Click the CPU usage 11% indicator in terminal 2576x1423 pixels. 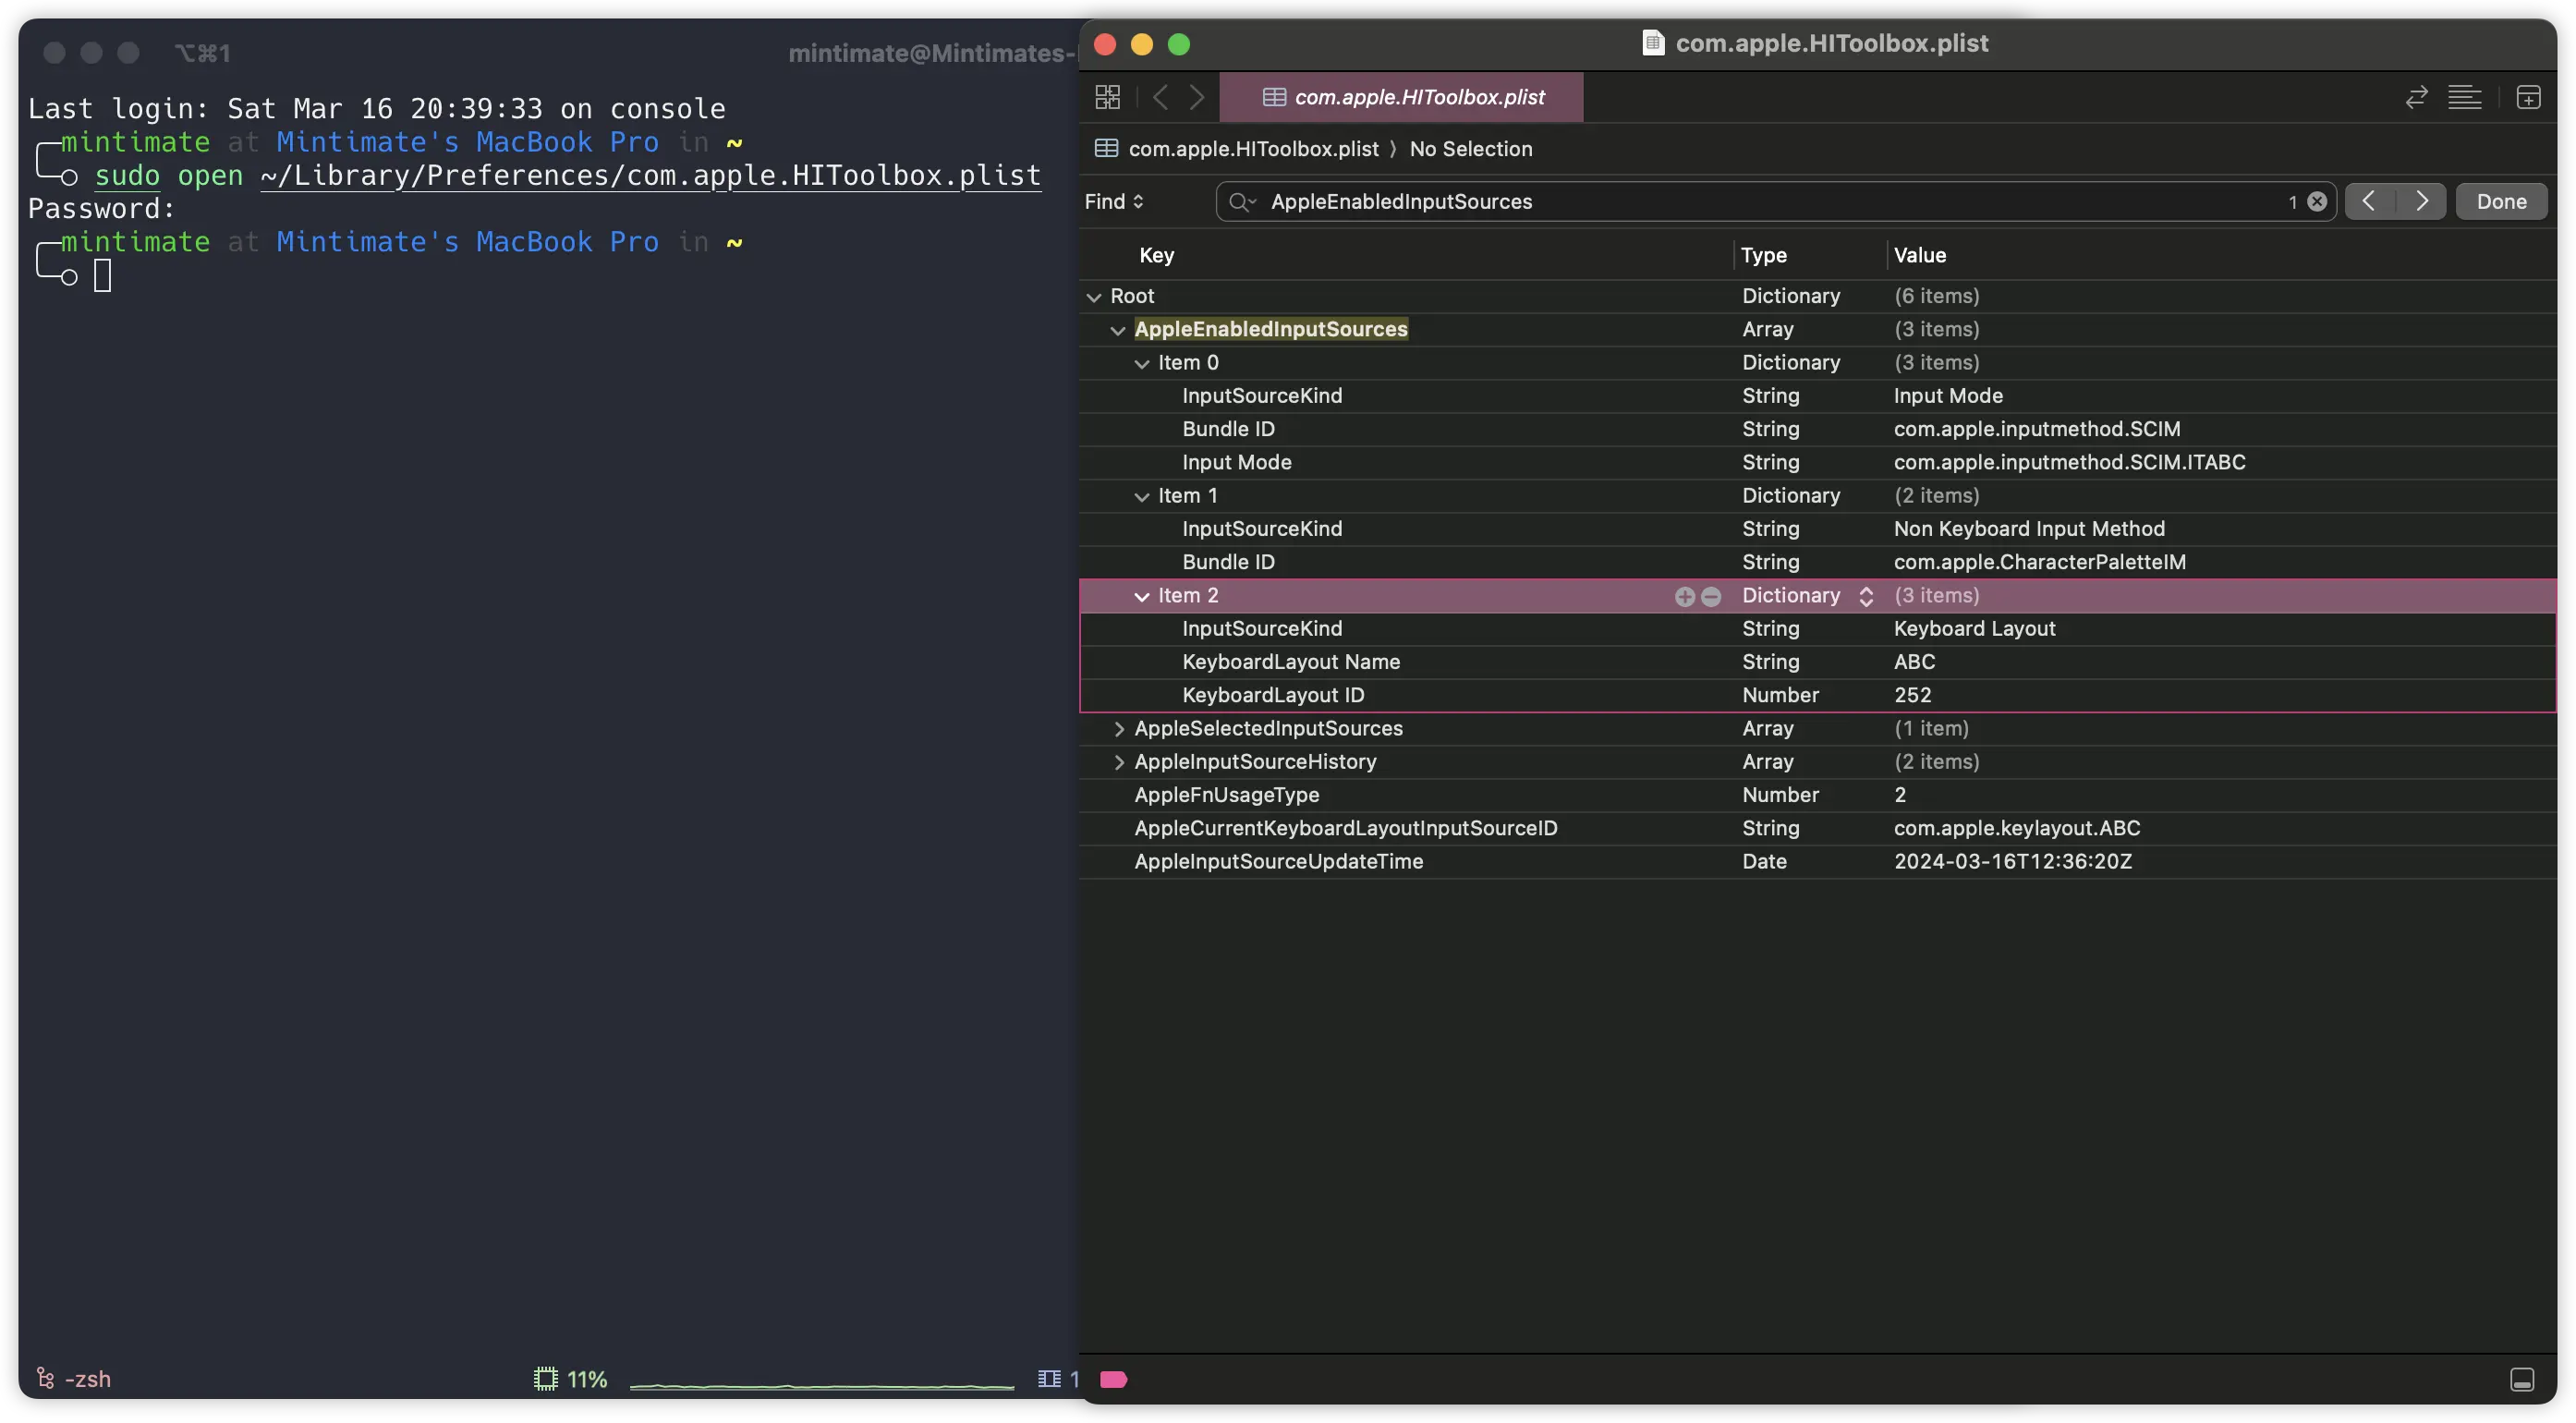(x=570, y=1379)
